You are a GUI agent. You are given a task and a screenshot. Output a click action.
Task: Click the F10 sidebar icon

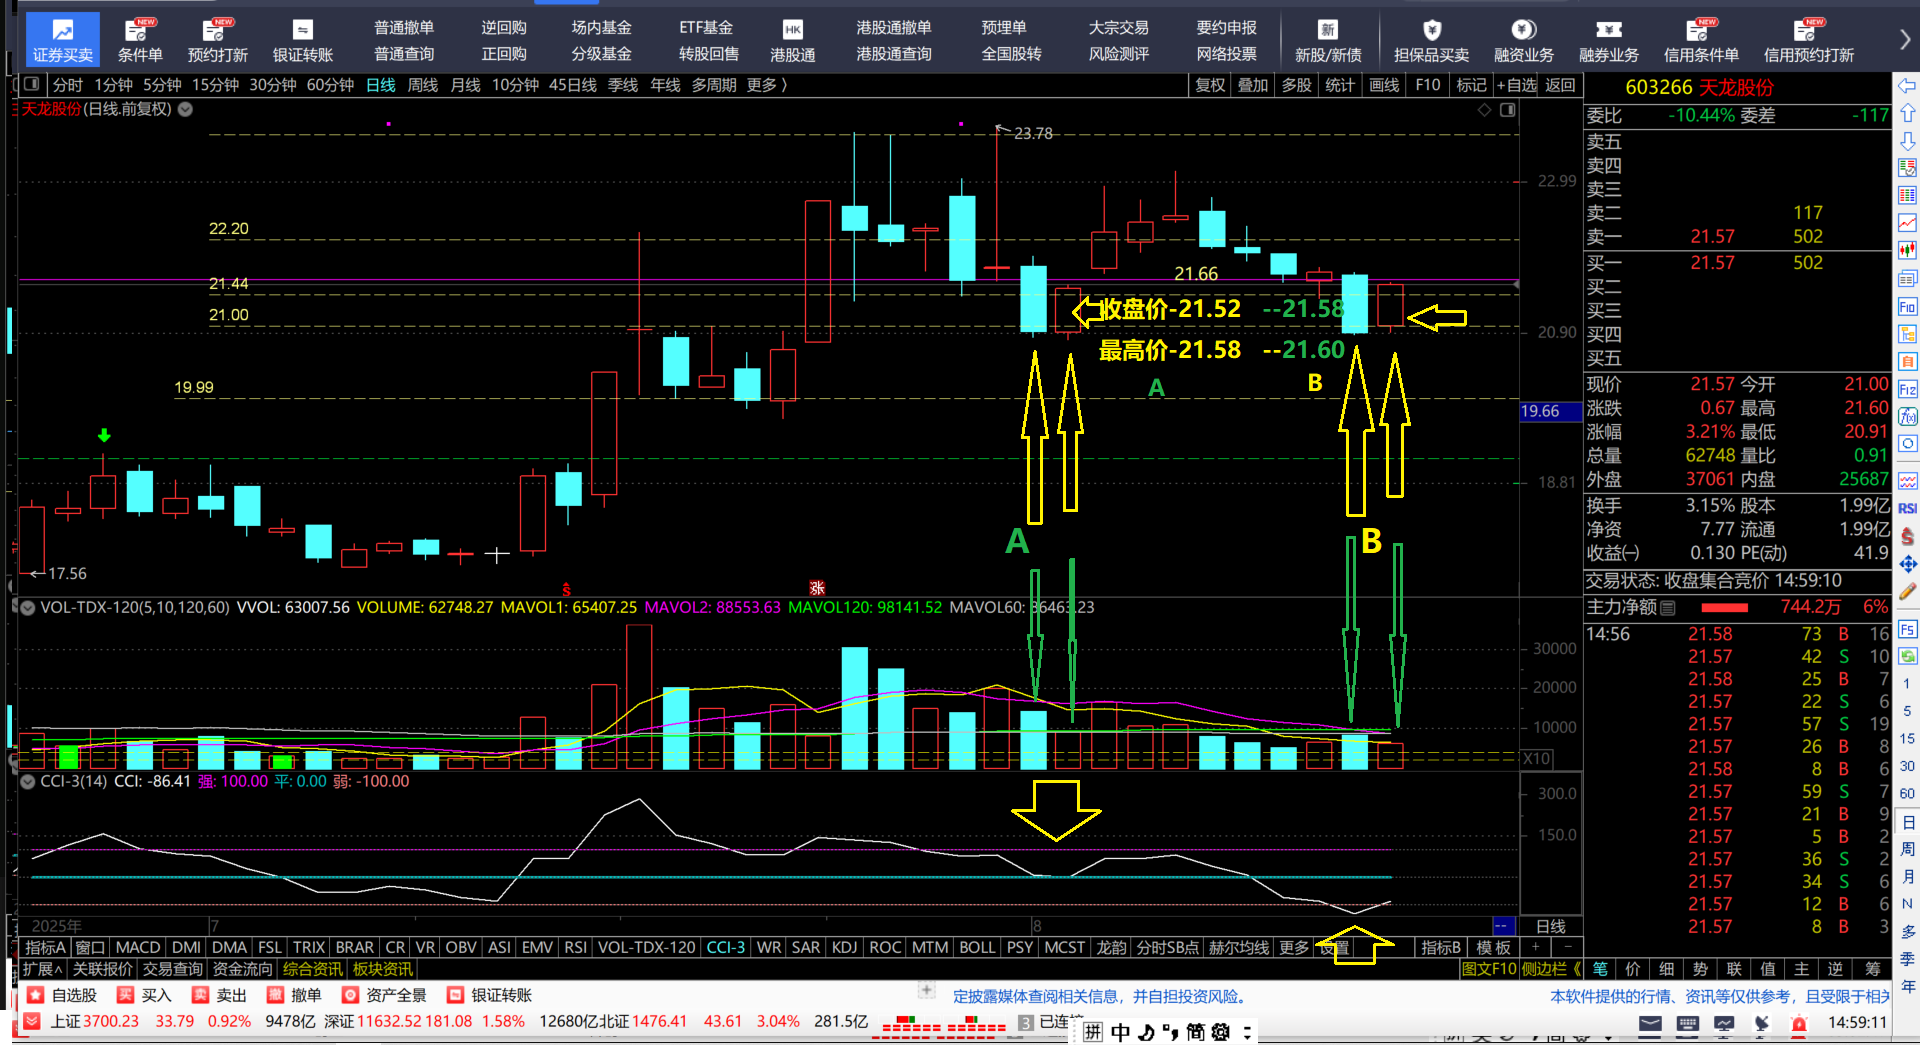point(1908,306)
